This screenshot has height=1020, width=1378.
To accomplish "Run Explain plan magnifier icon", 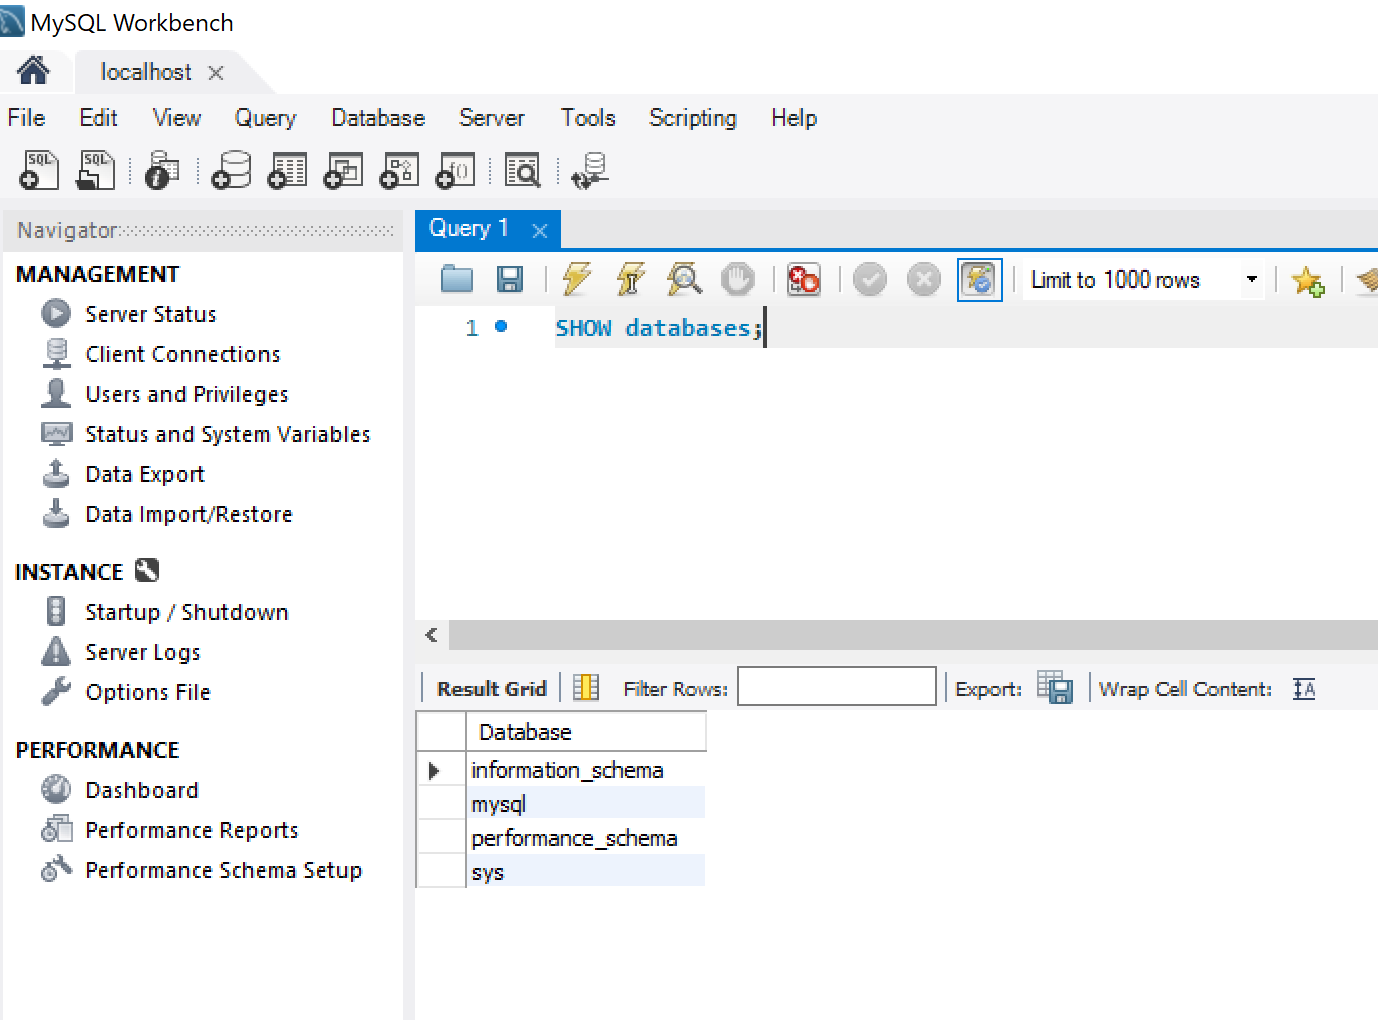I will click(x=685, y=279).
